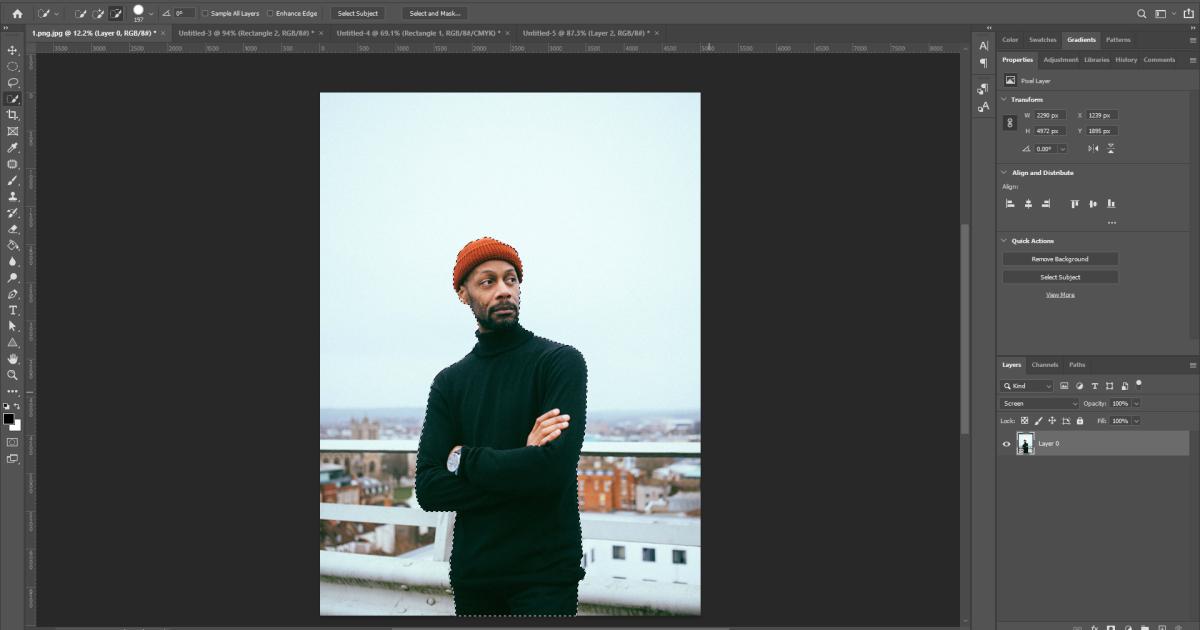
Task: Choose the Hand tool
Action: pos(13,358)
